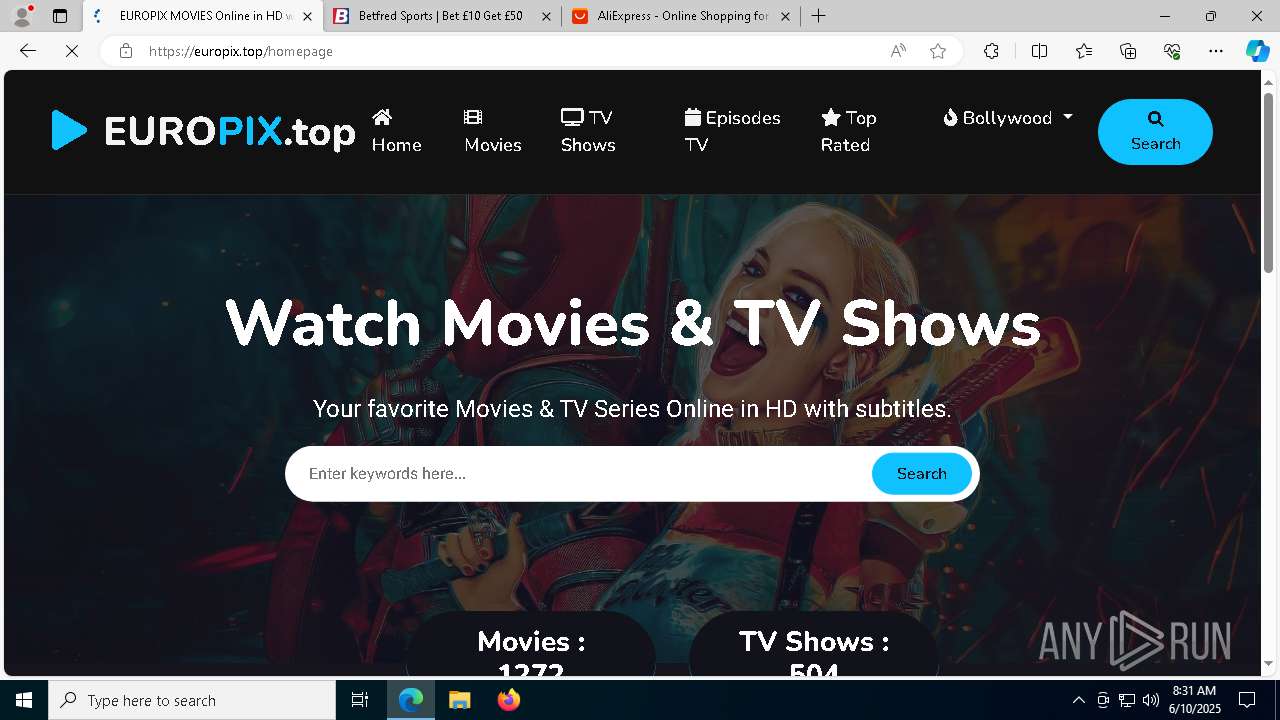This screenshot has width=1280, height=720.
Task: Show hidden system tray icons
Action: [1078, 700]
